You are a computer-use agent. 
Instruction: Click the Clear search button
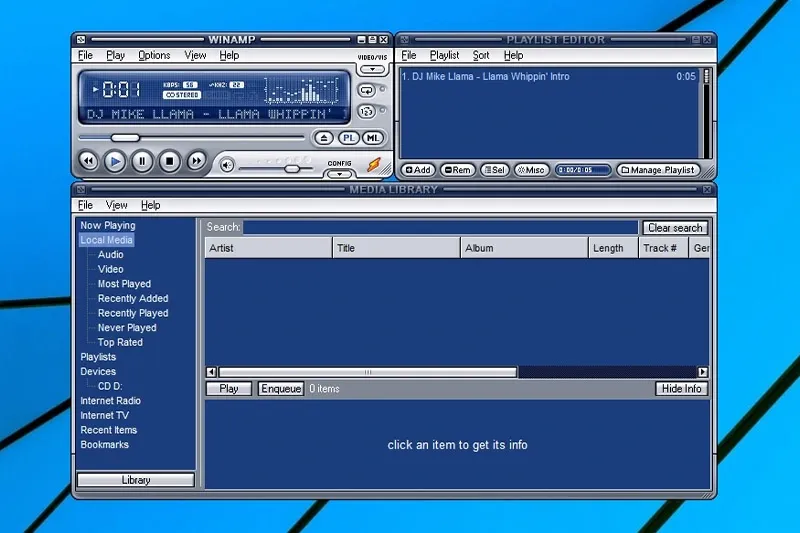(675, 228)
